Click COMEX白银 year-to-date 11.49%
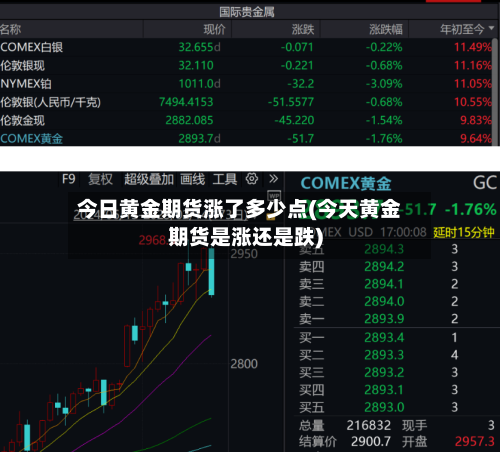500x452 pixels. 473,47
